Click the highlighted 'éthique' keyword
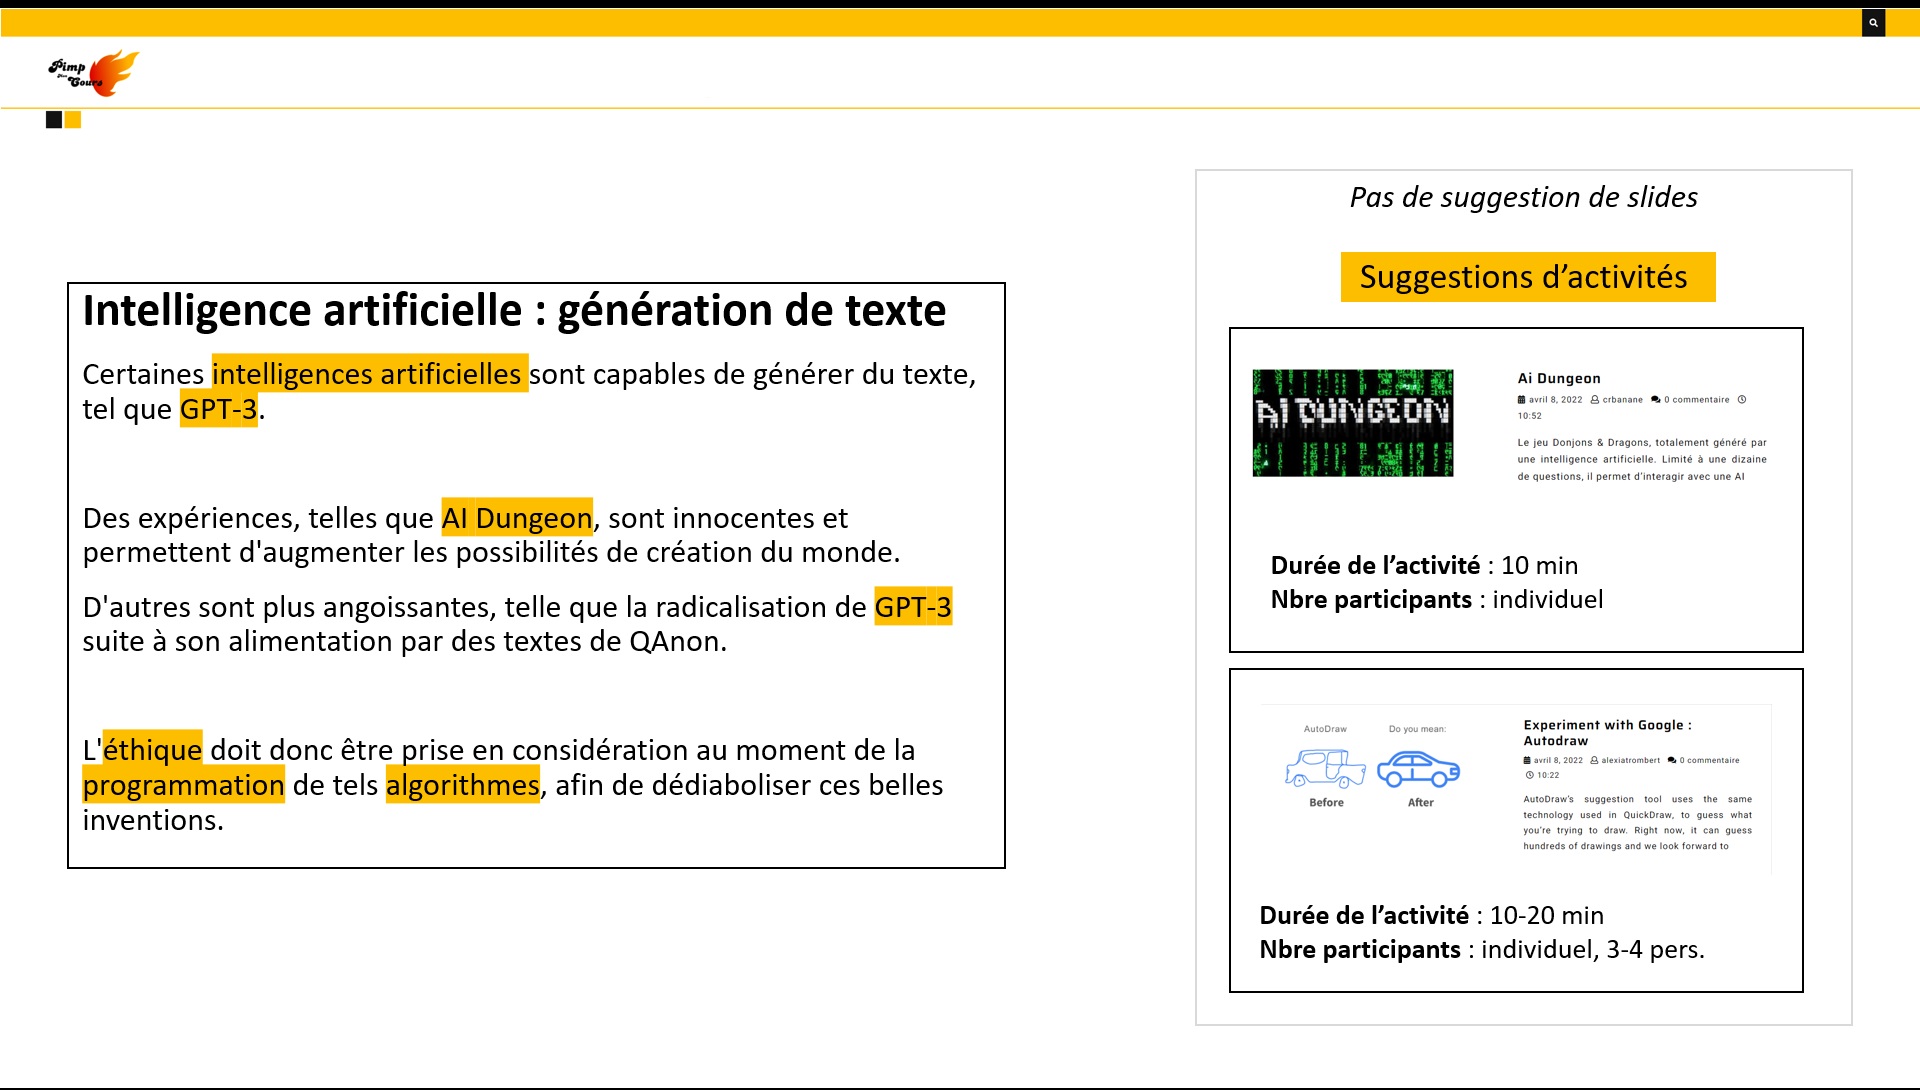The image size is (1920, 1090). (x=152, y=750)
